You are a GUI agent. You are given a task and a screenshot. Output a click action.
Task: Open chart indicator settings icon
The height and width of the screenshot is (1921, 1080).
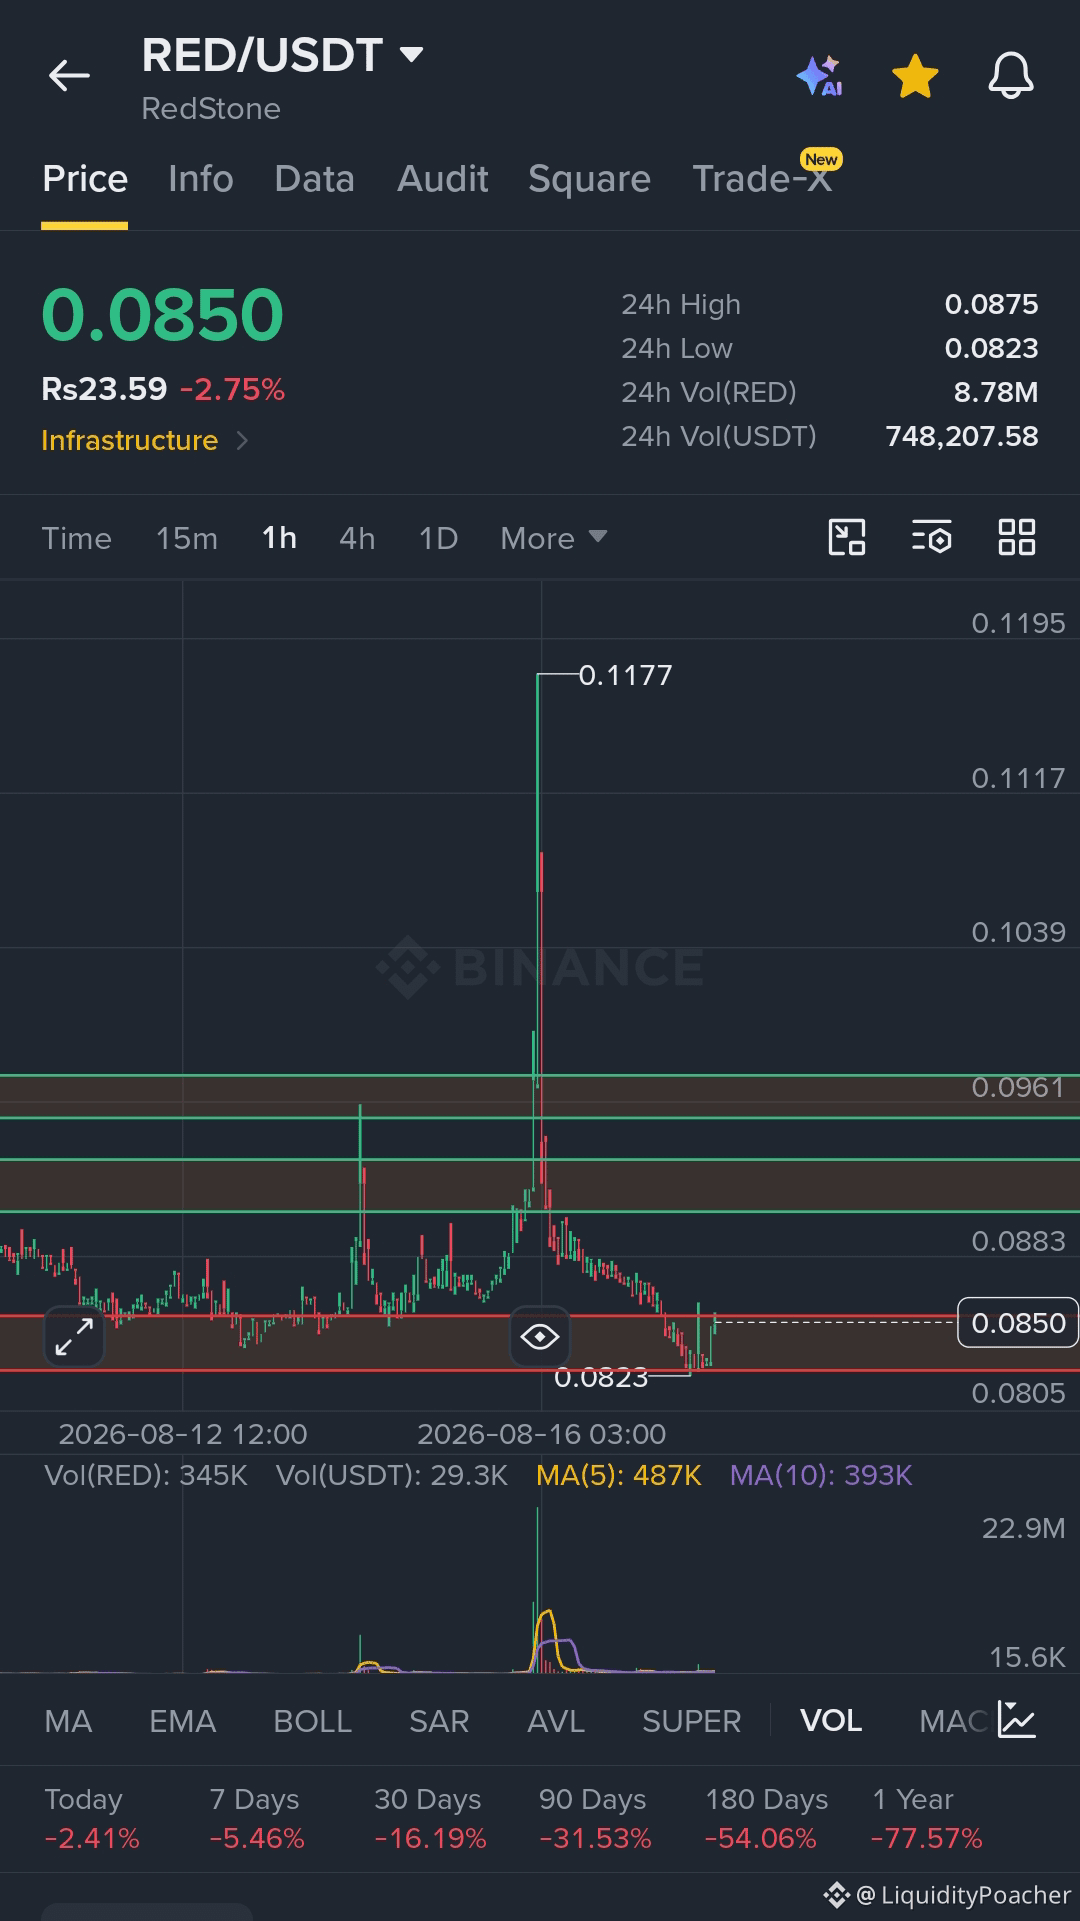point(931,537)
